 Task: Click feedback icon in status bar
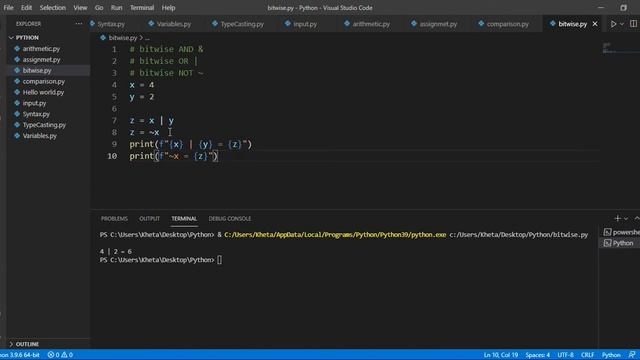pyautogui.click(x=632, y=355)
